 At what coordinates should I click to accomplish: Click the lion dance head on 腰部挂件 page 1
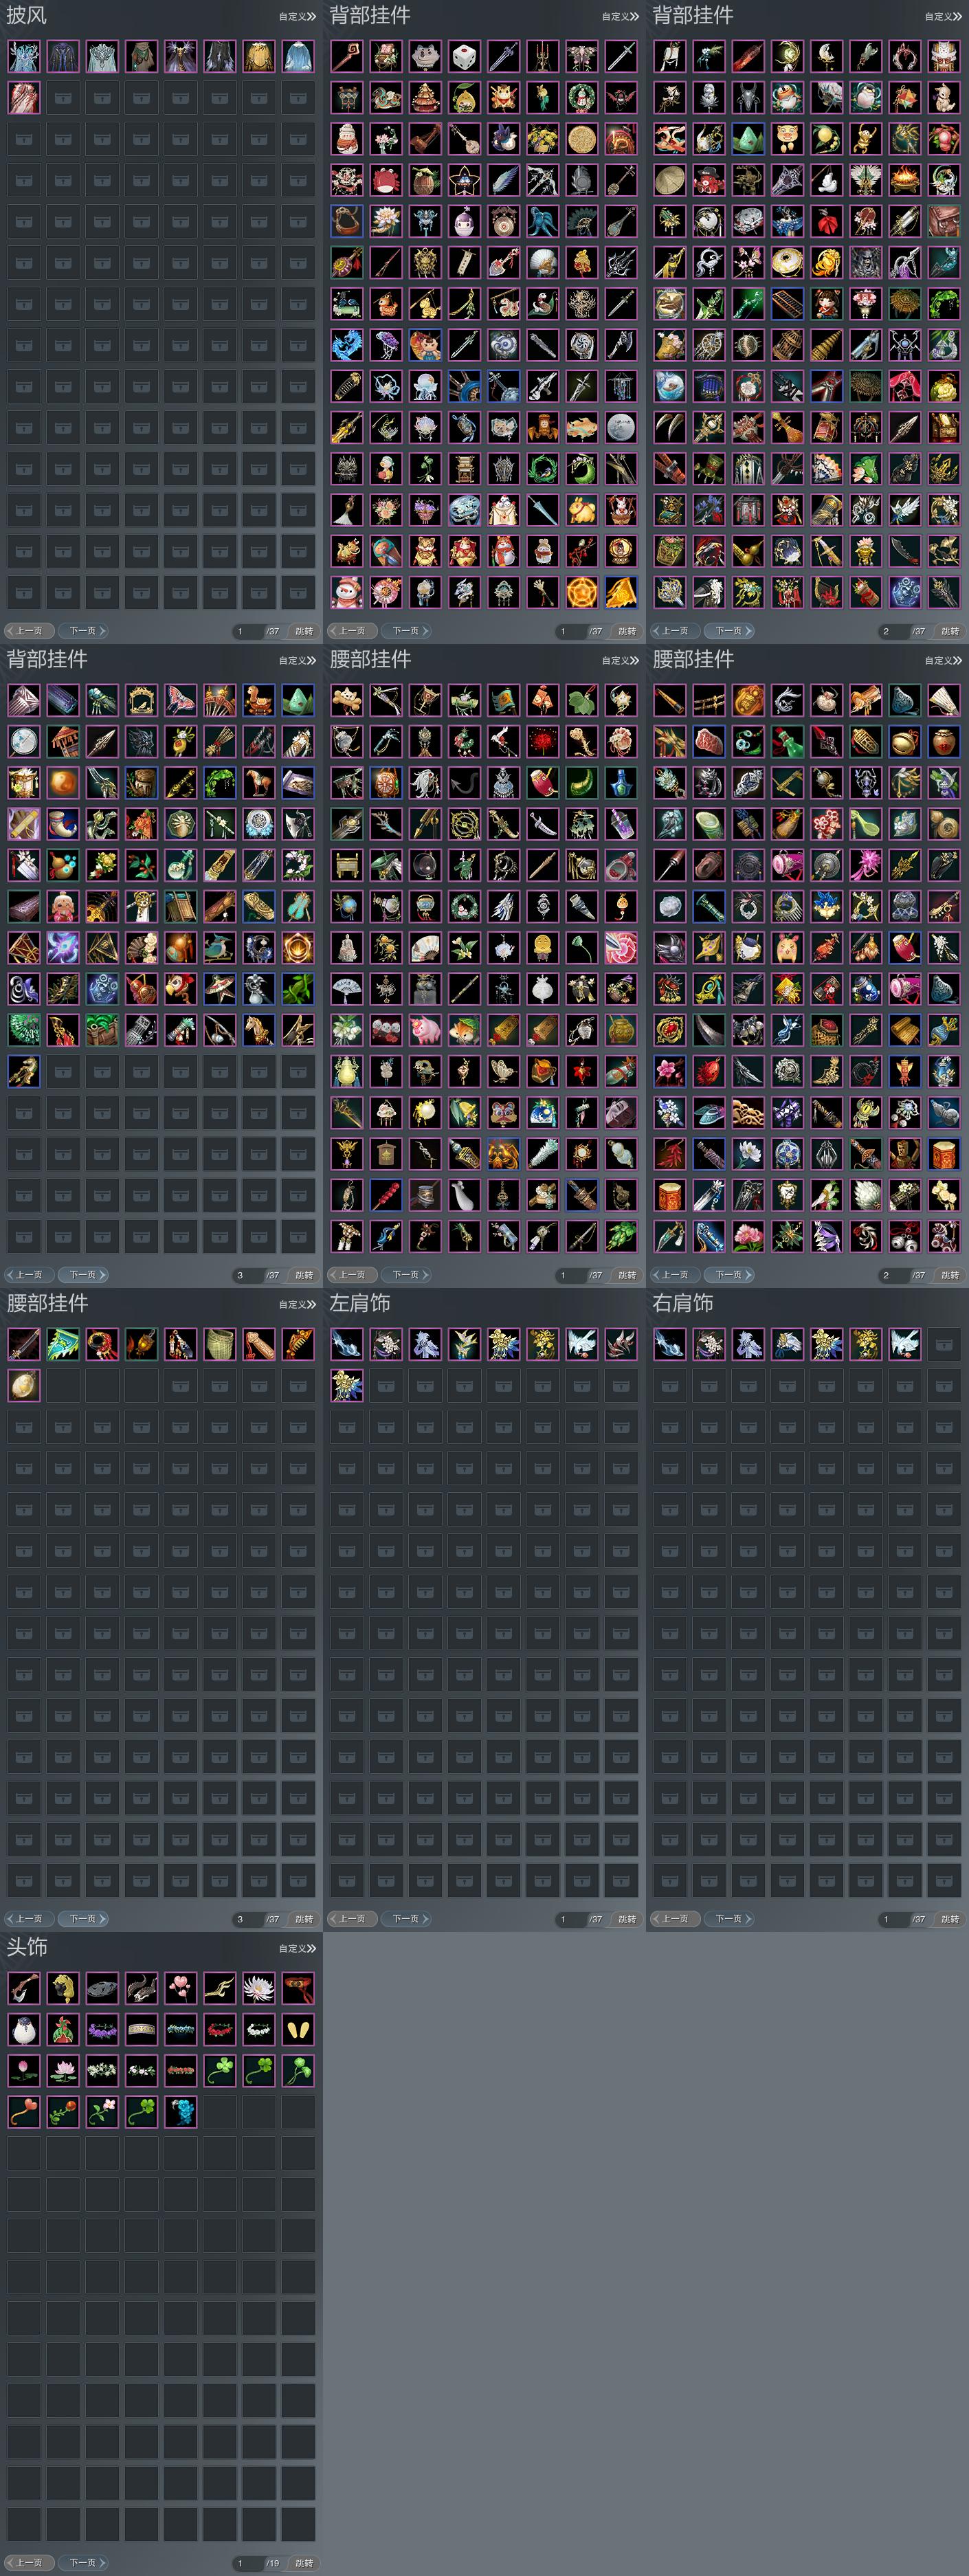pos(503,1112)
